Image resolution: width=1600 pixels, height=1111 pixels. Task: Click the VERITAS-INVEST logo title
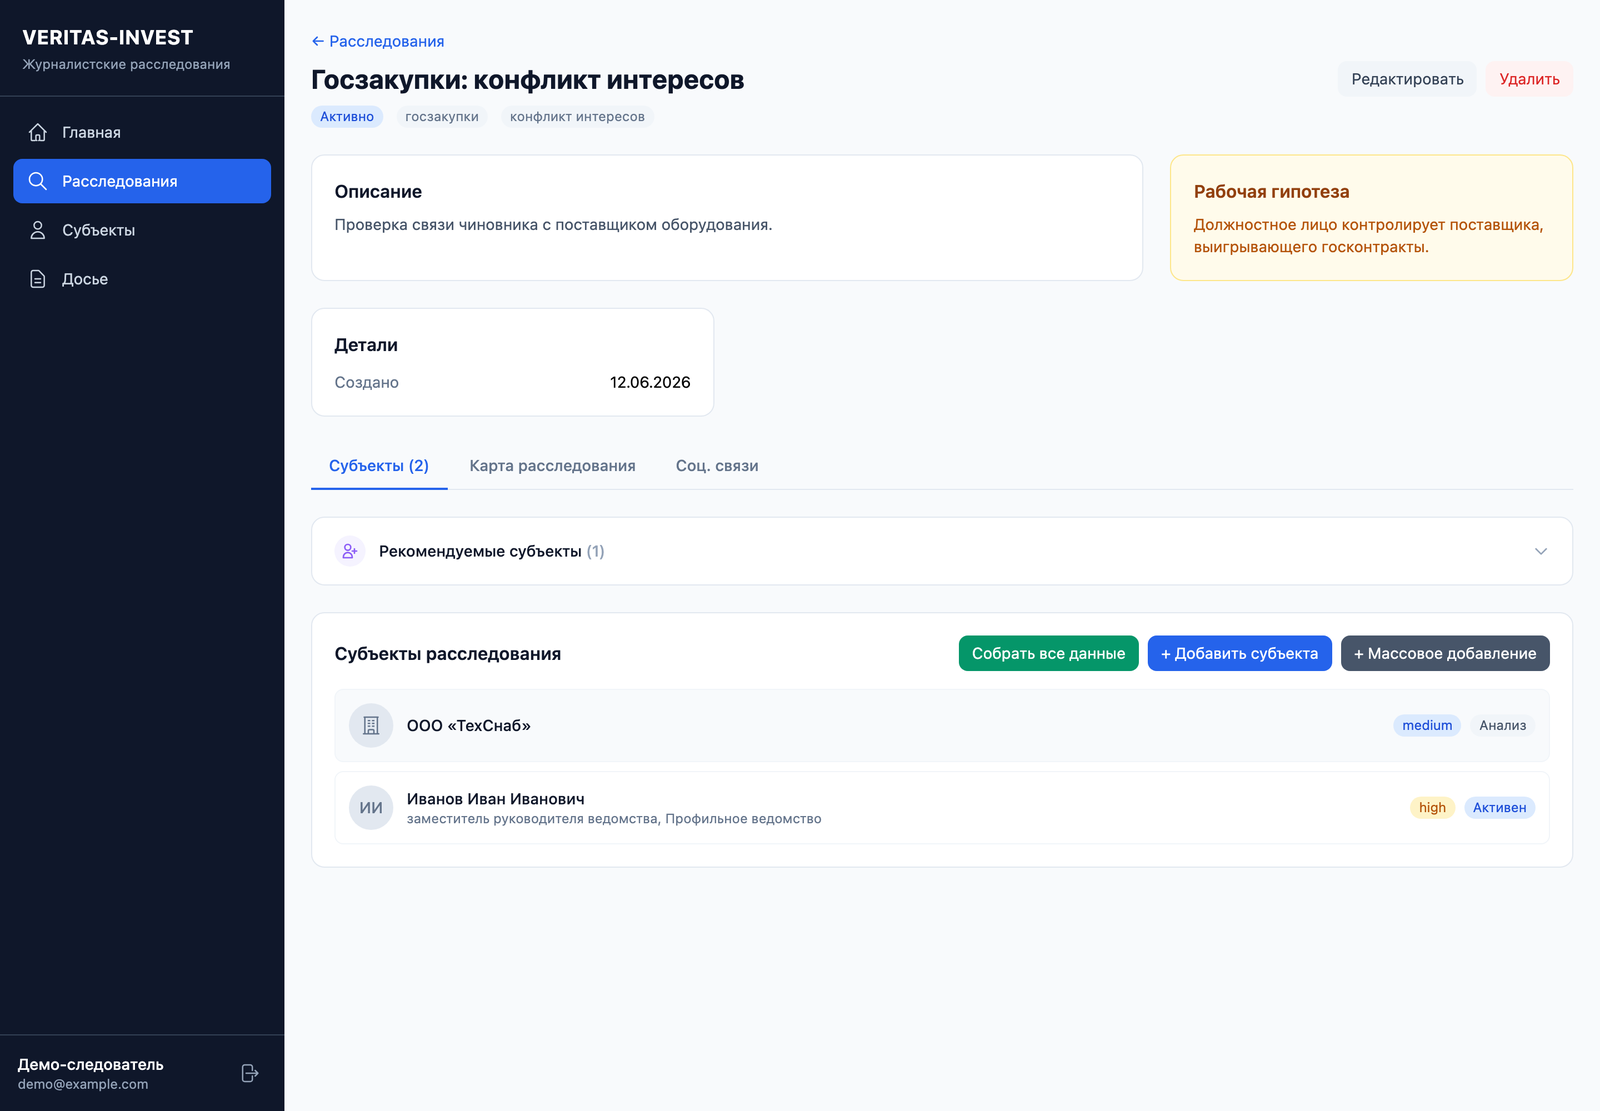[108, 38]
